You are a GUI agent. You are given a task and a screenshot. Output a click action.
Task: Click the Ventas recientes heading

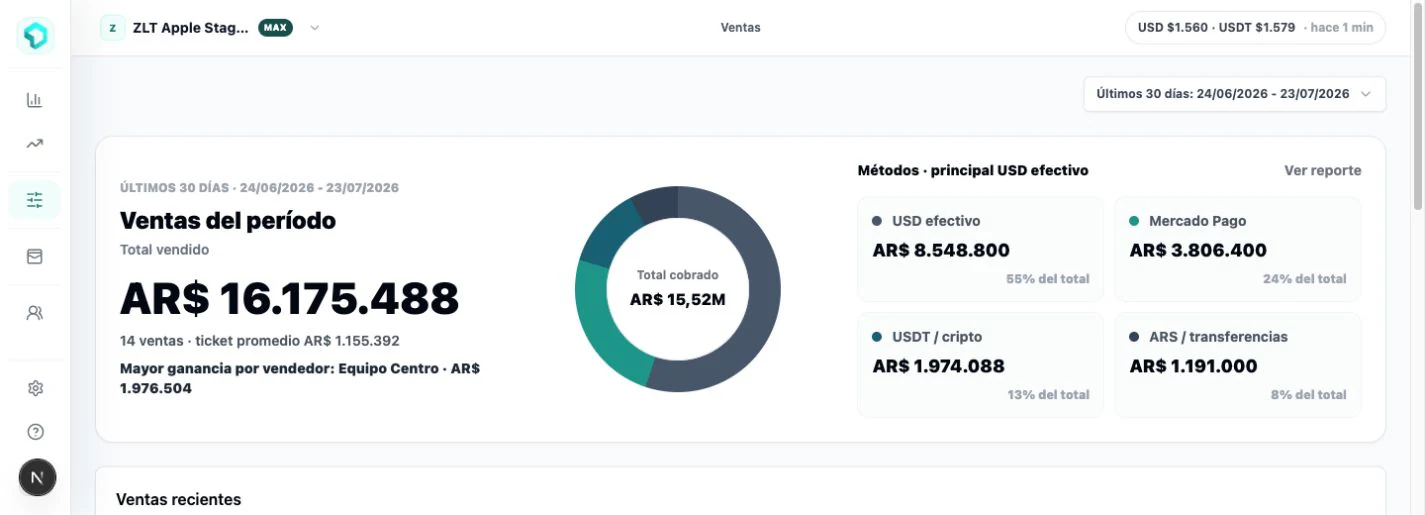click(178, 499)
